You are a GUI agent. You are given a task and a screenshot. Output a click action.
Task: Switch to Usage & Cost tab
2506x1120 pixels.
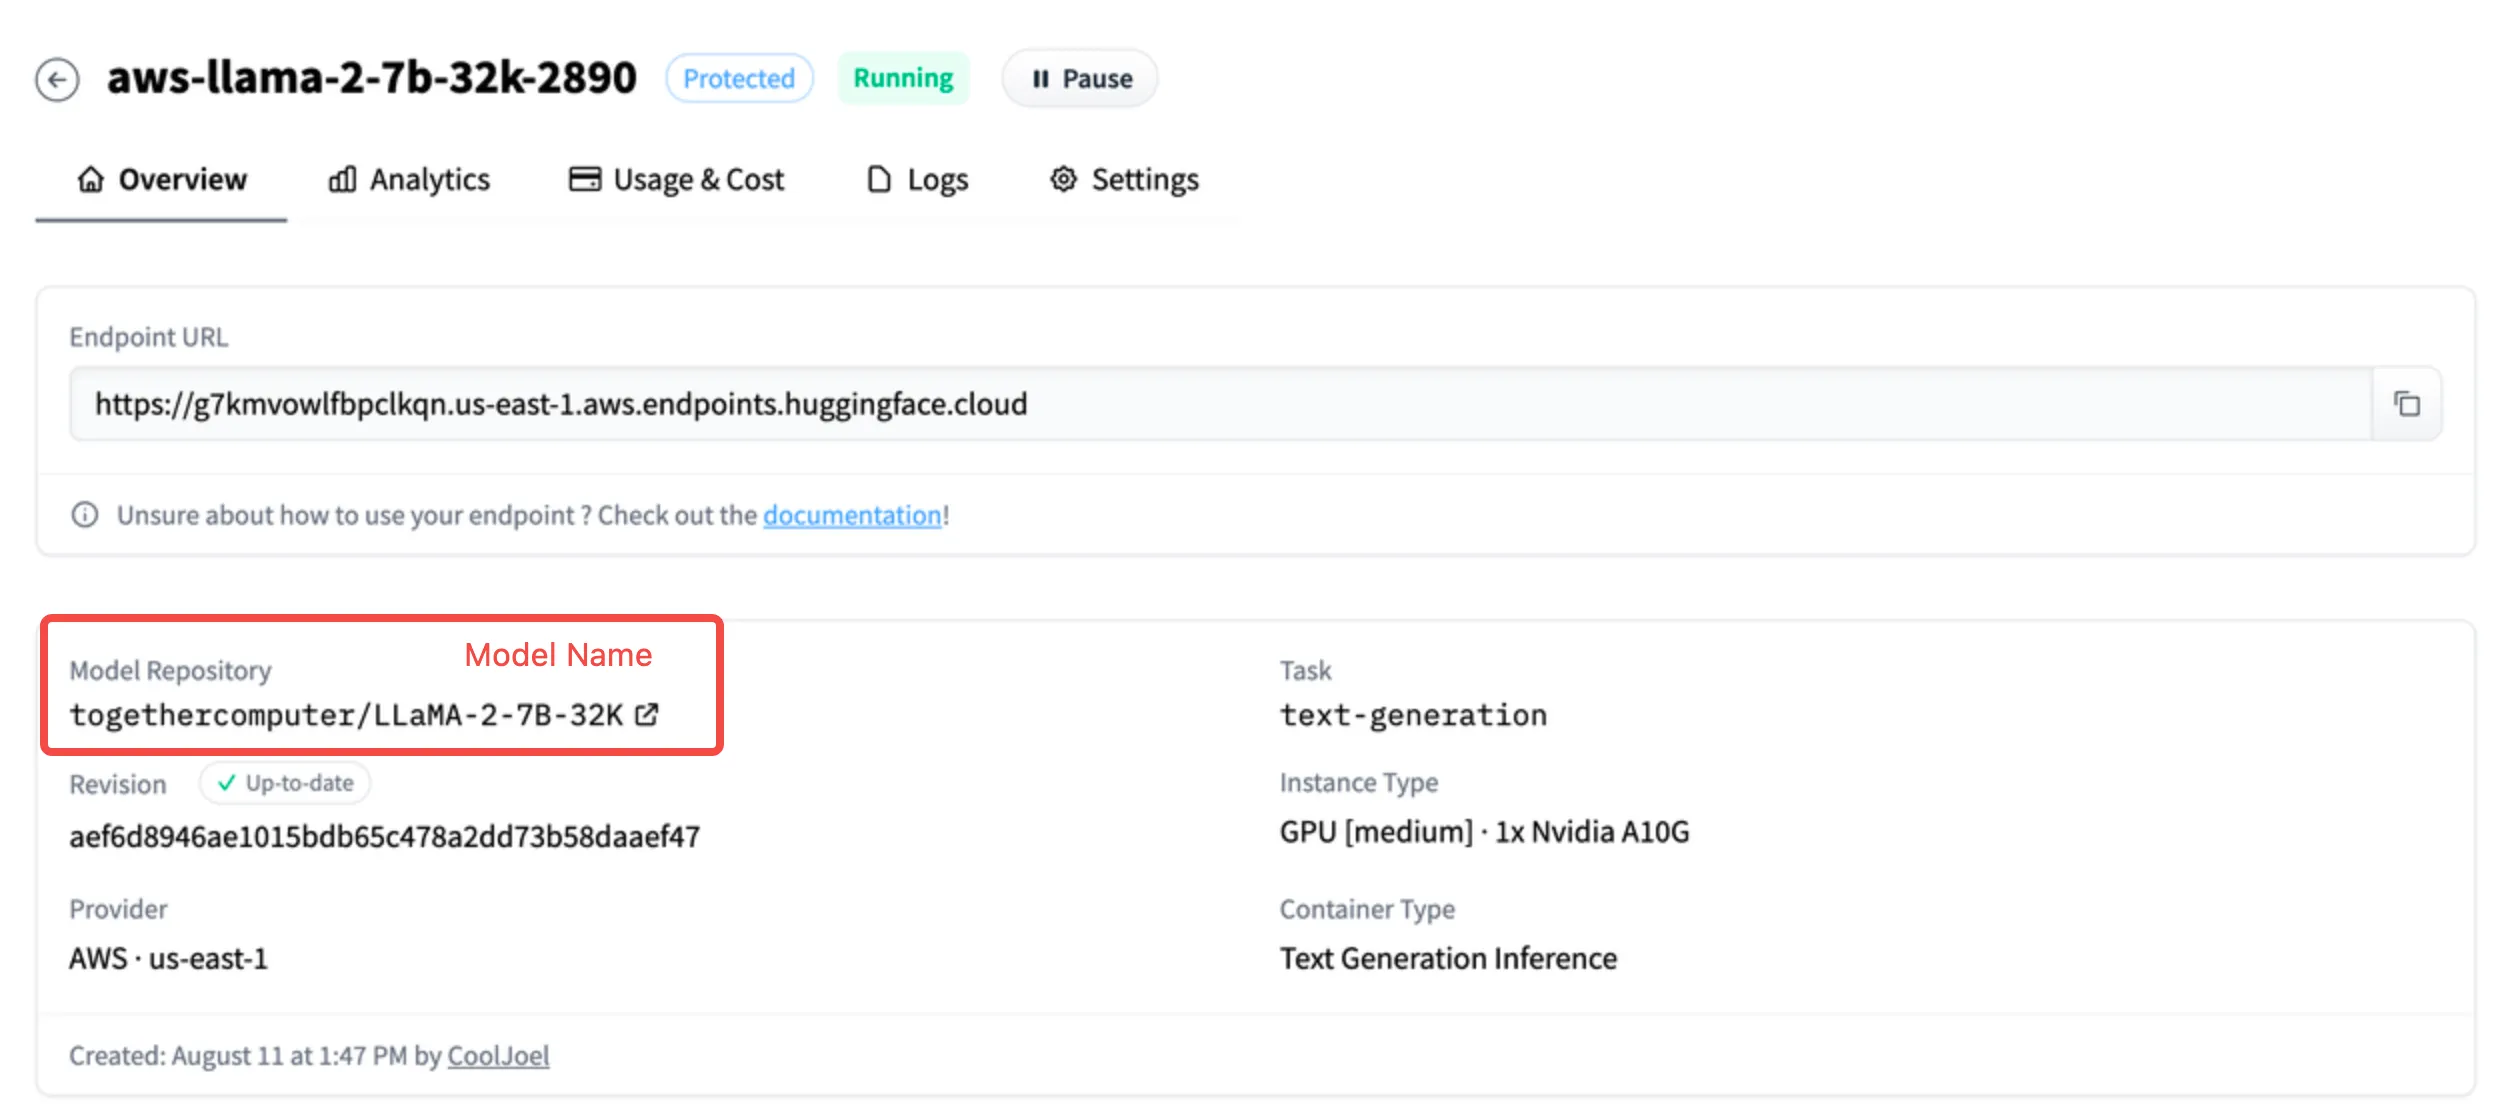click(698, 180)
